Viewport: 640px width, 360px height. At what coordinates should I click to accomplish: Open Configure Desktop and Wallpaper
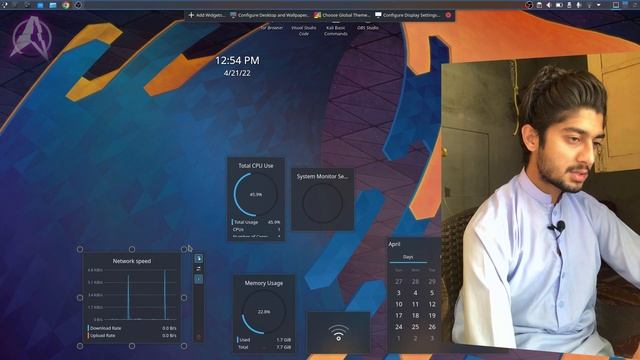click(269, 15)
